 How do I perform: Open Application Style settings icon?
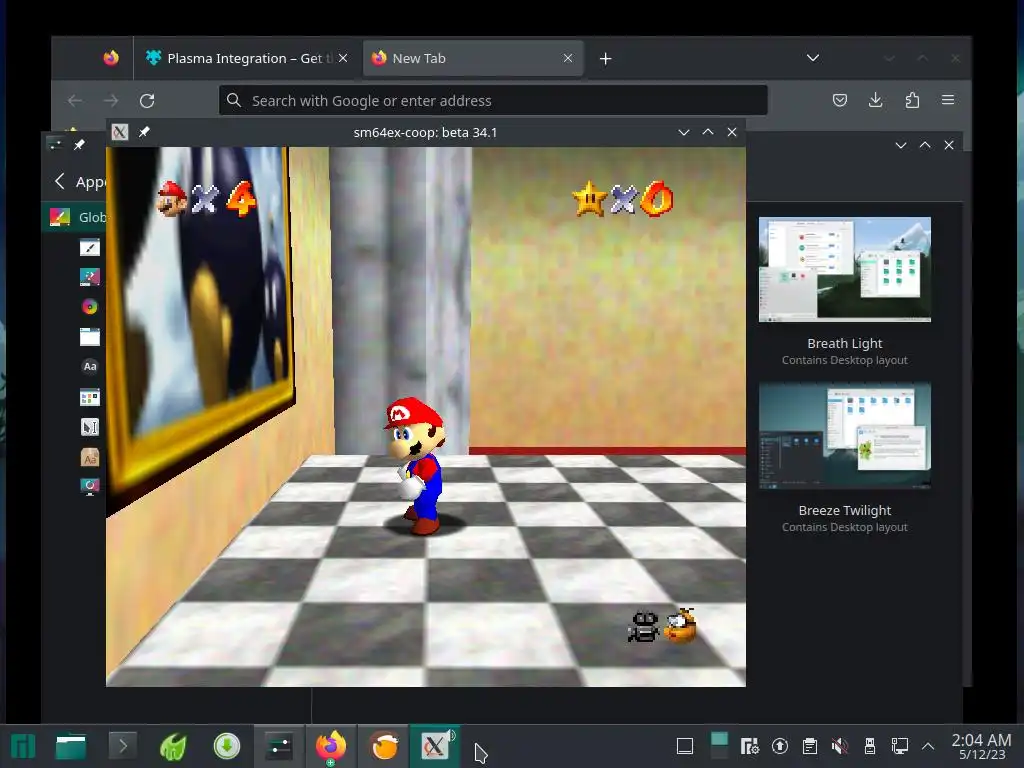click(x=89, y=248)
